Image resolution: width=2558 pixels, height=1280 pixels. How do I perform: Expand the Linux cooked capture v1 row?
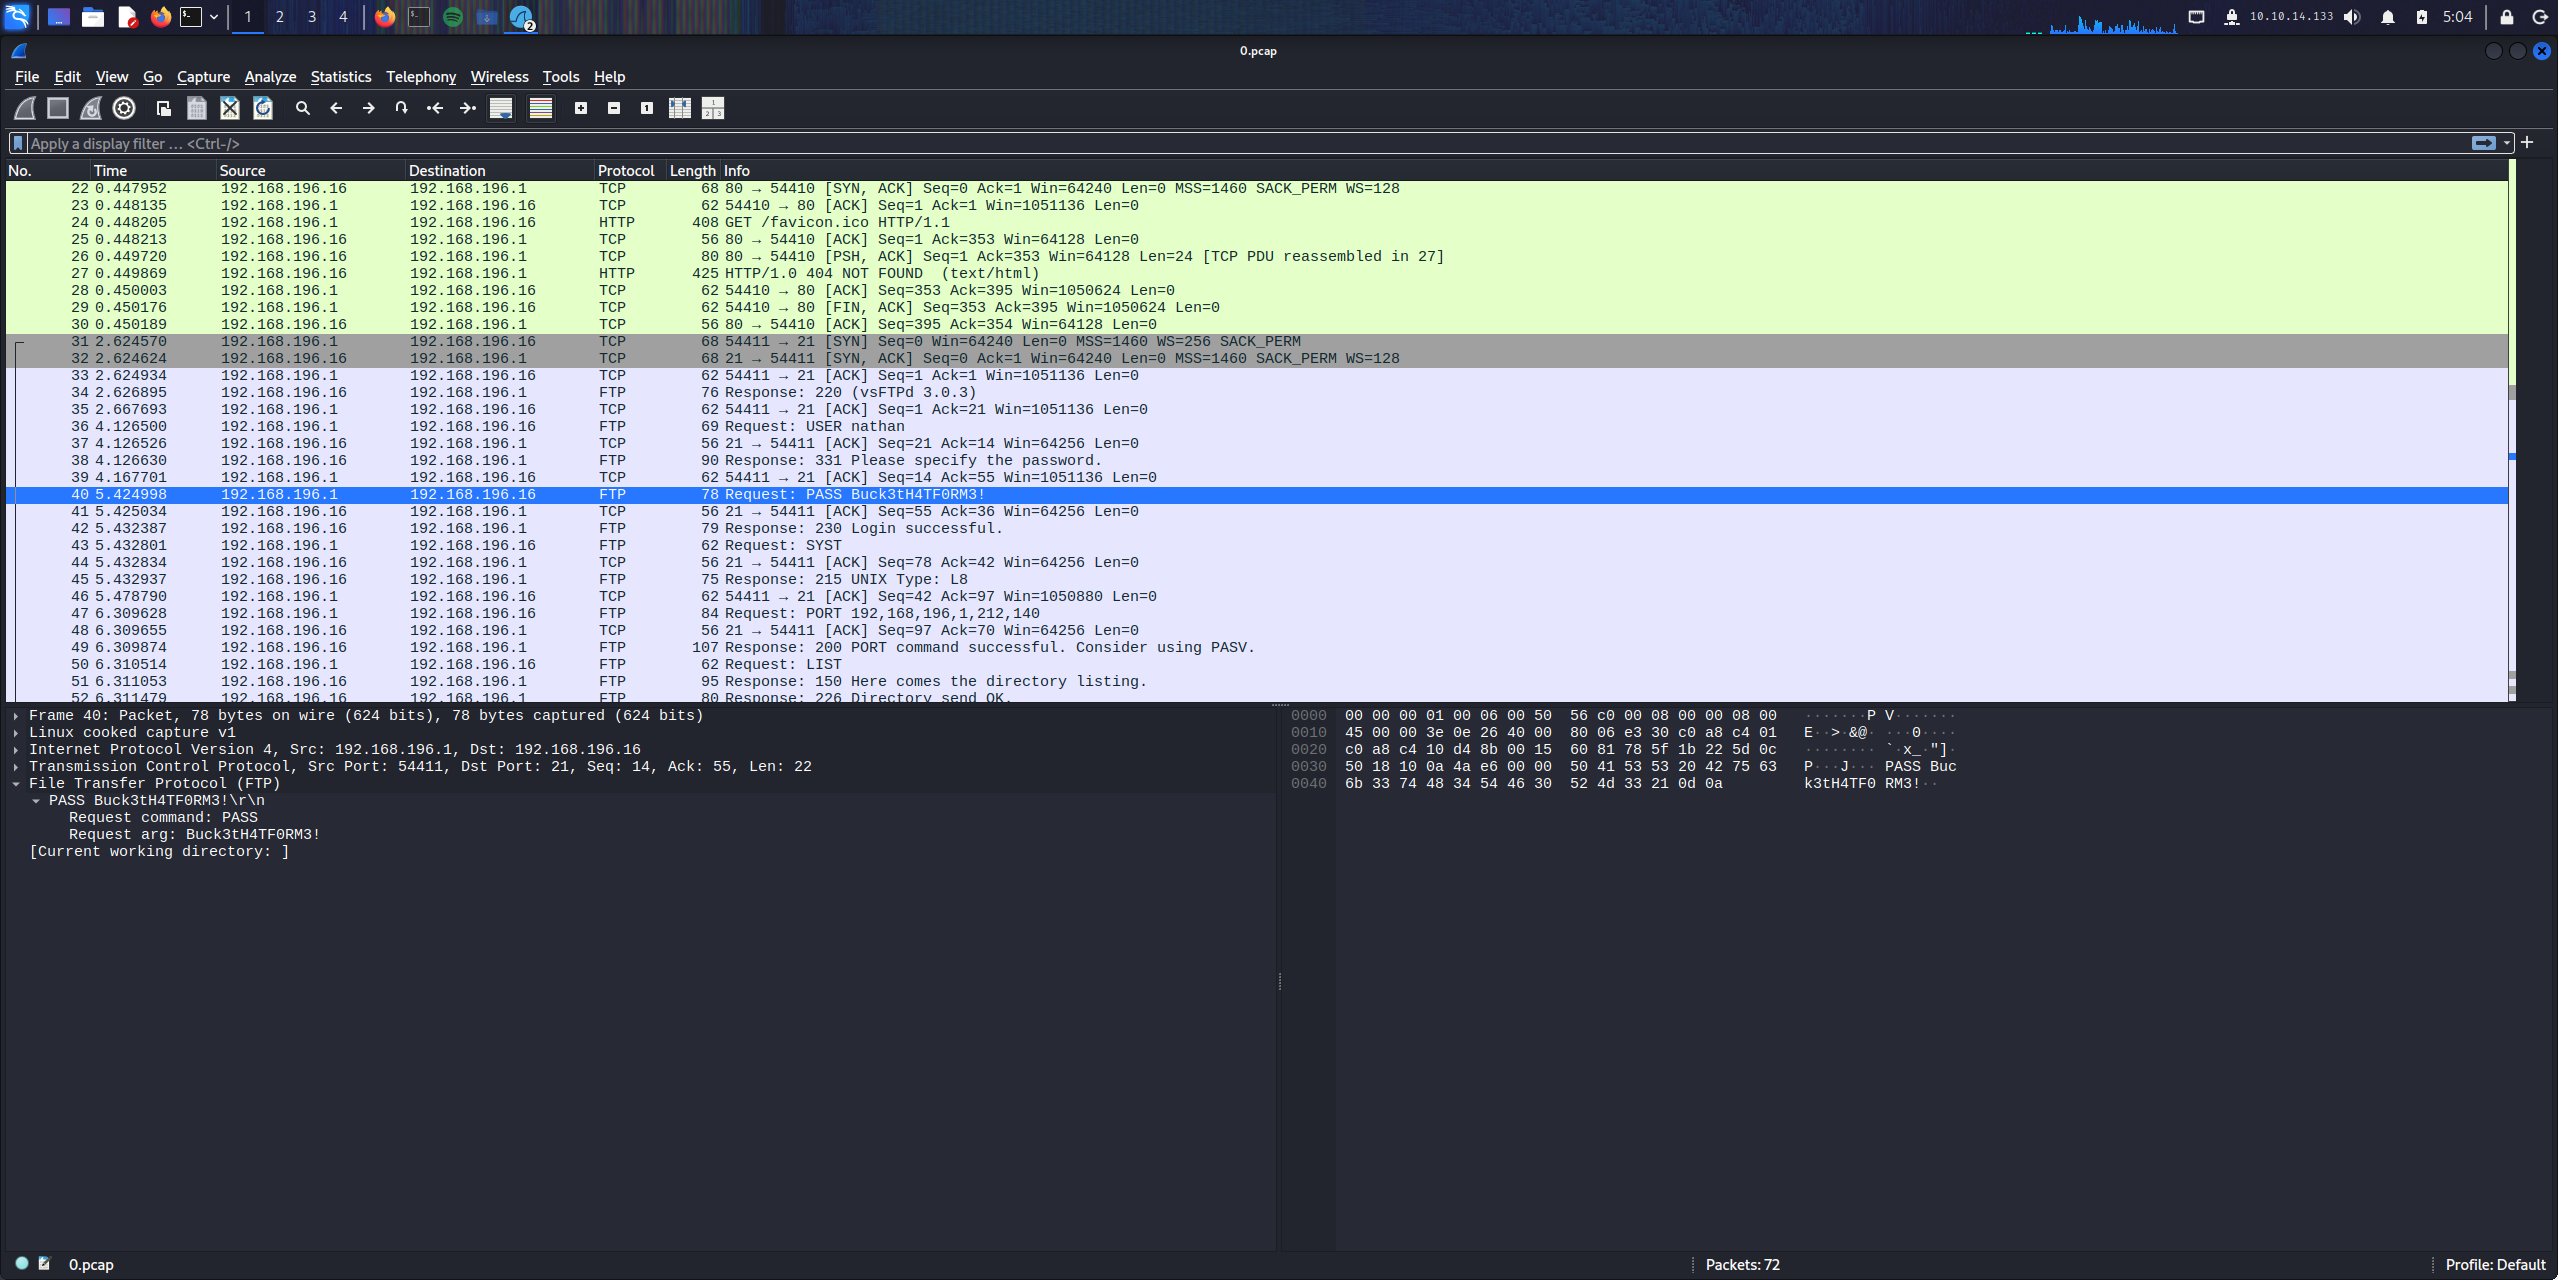click(x=16, y=733)
